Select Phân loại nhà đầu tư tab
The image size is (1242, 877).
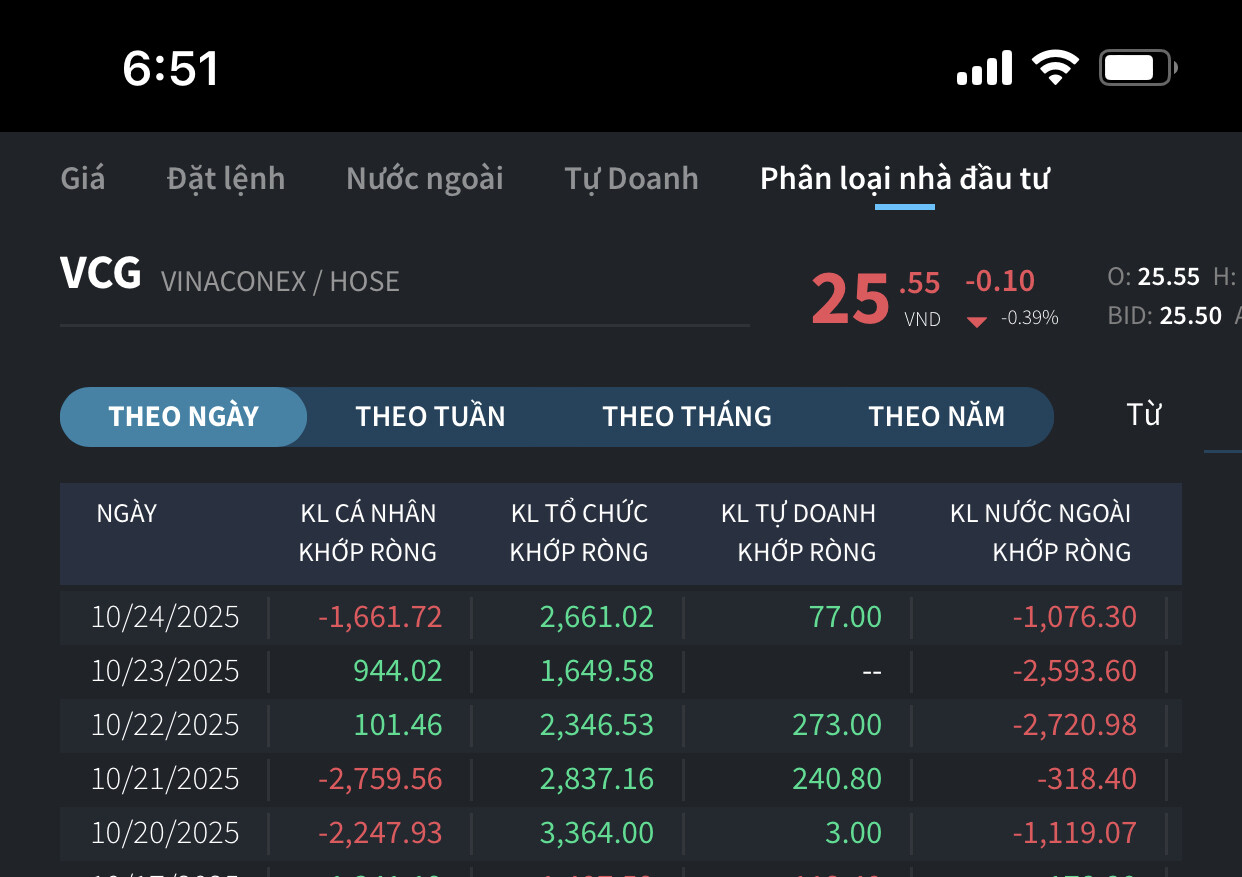point(904,179)
